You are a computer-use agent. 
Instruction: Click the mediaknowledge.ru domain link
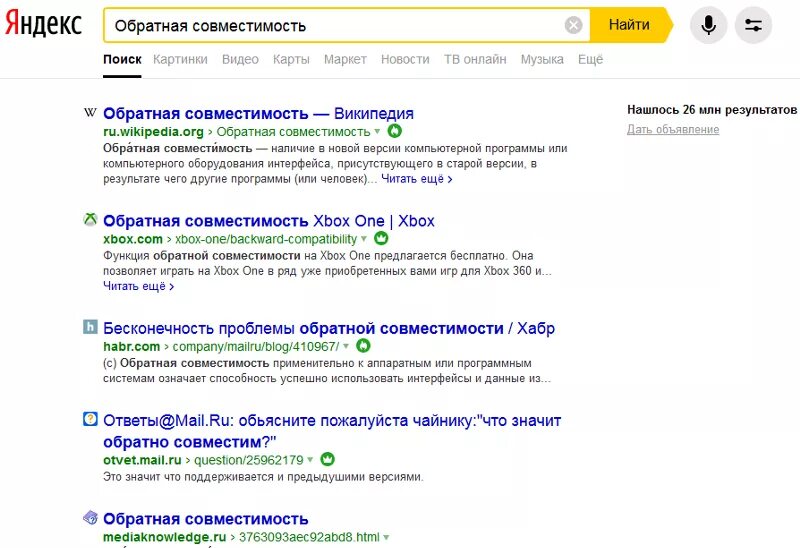[x=164, y=537]
